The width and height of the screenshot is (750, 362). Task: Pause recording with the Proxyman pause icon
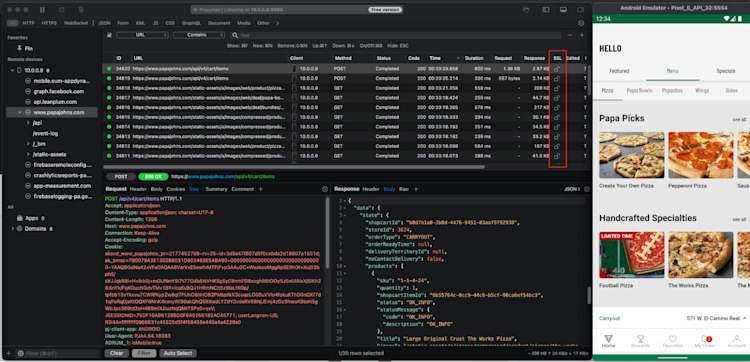42,10
